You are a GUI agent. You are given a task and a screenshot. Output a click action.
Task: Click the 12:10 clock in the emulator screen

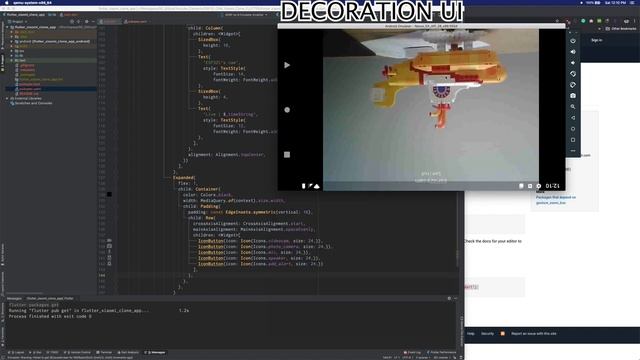552,186
